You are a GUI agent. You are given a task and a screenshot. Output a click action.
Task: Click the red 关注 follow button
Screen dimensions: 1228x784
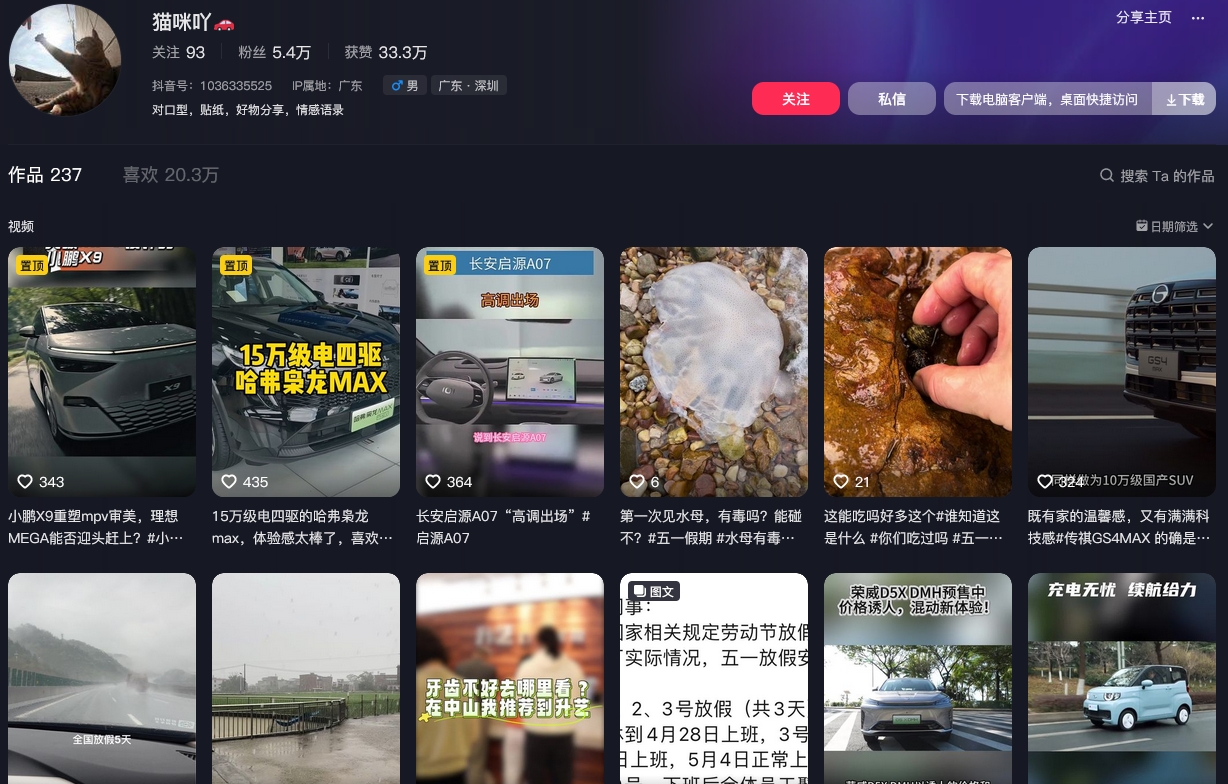pyautogui.click(x=796, y=99)
